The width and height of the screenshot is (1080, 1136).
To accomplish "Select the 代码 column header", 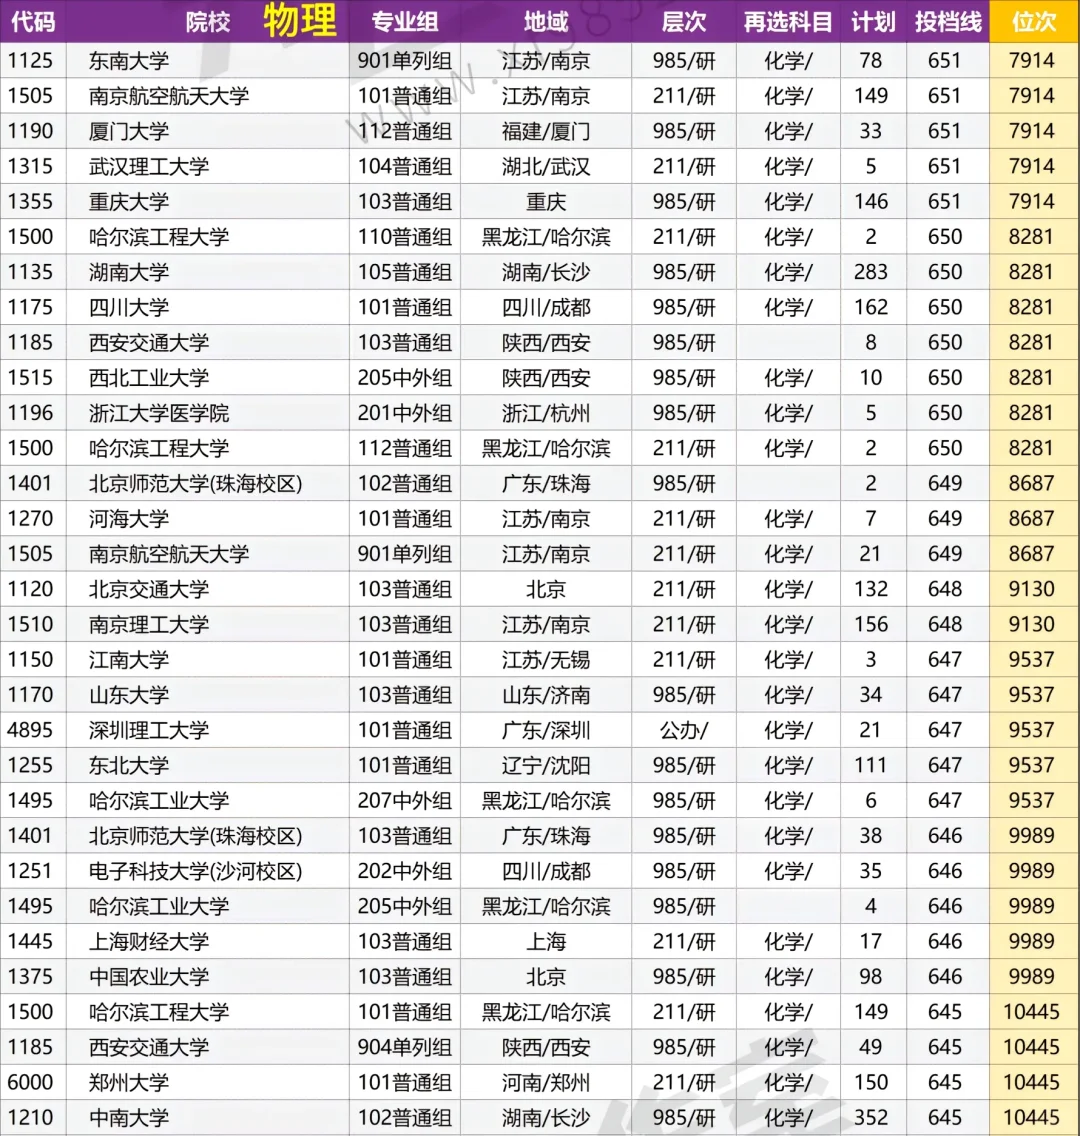I will [32, 22].
